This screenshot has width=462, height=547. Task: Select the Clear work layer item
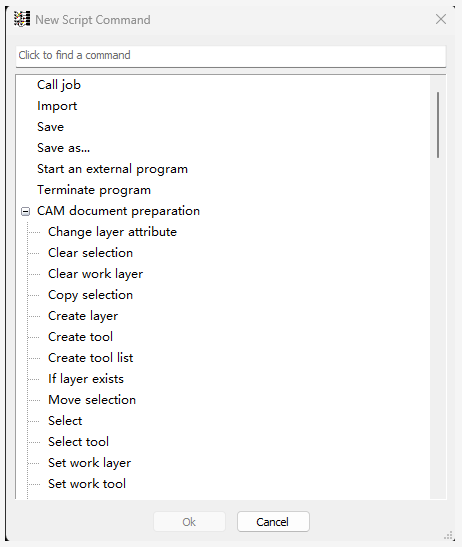click(x=95, y=274)
